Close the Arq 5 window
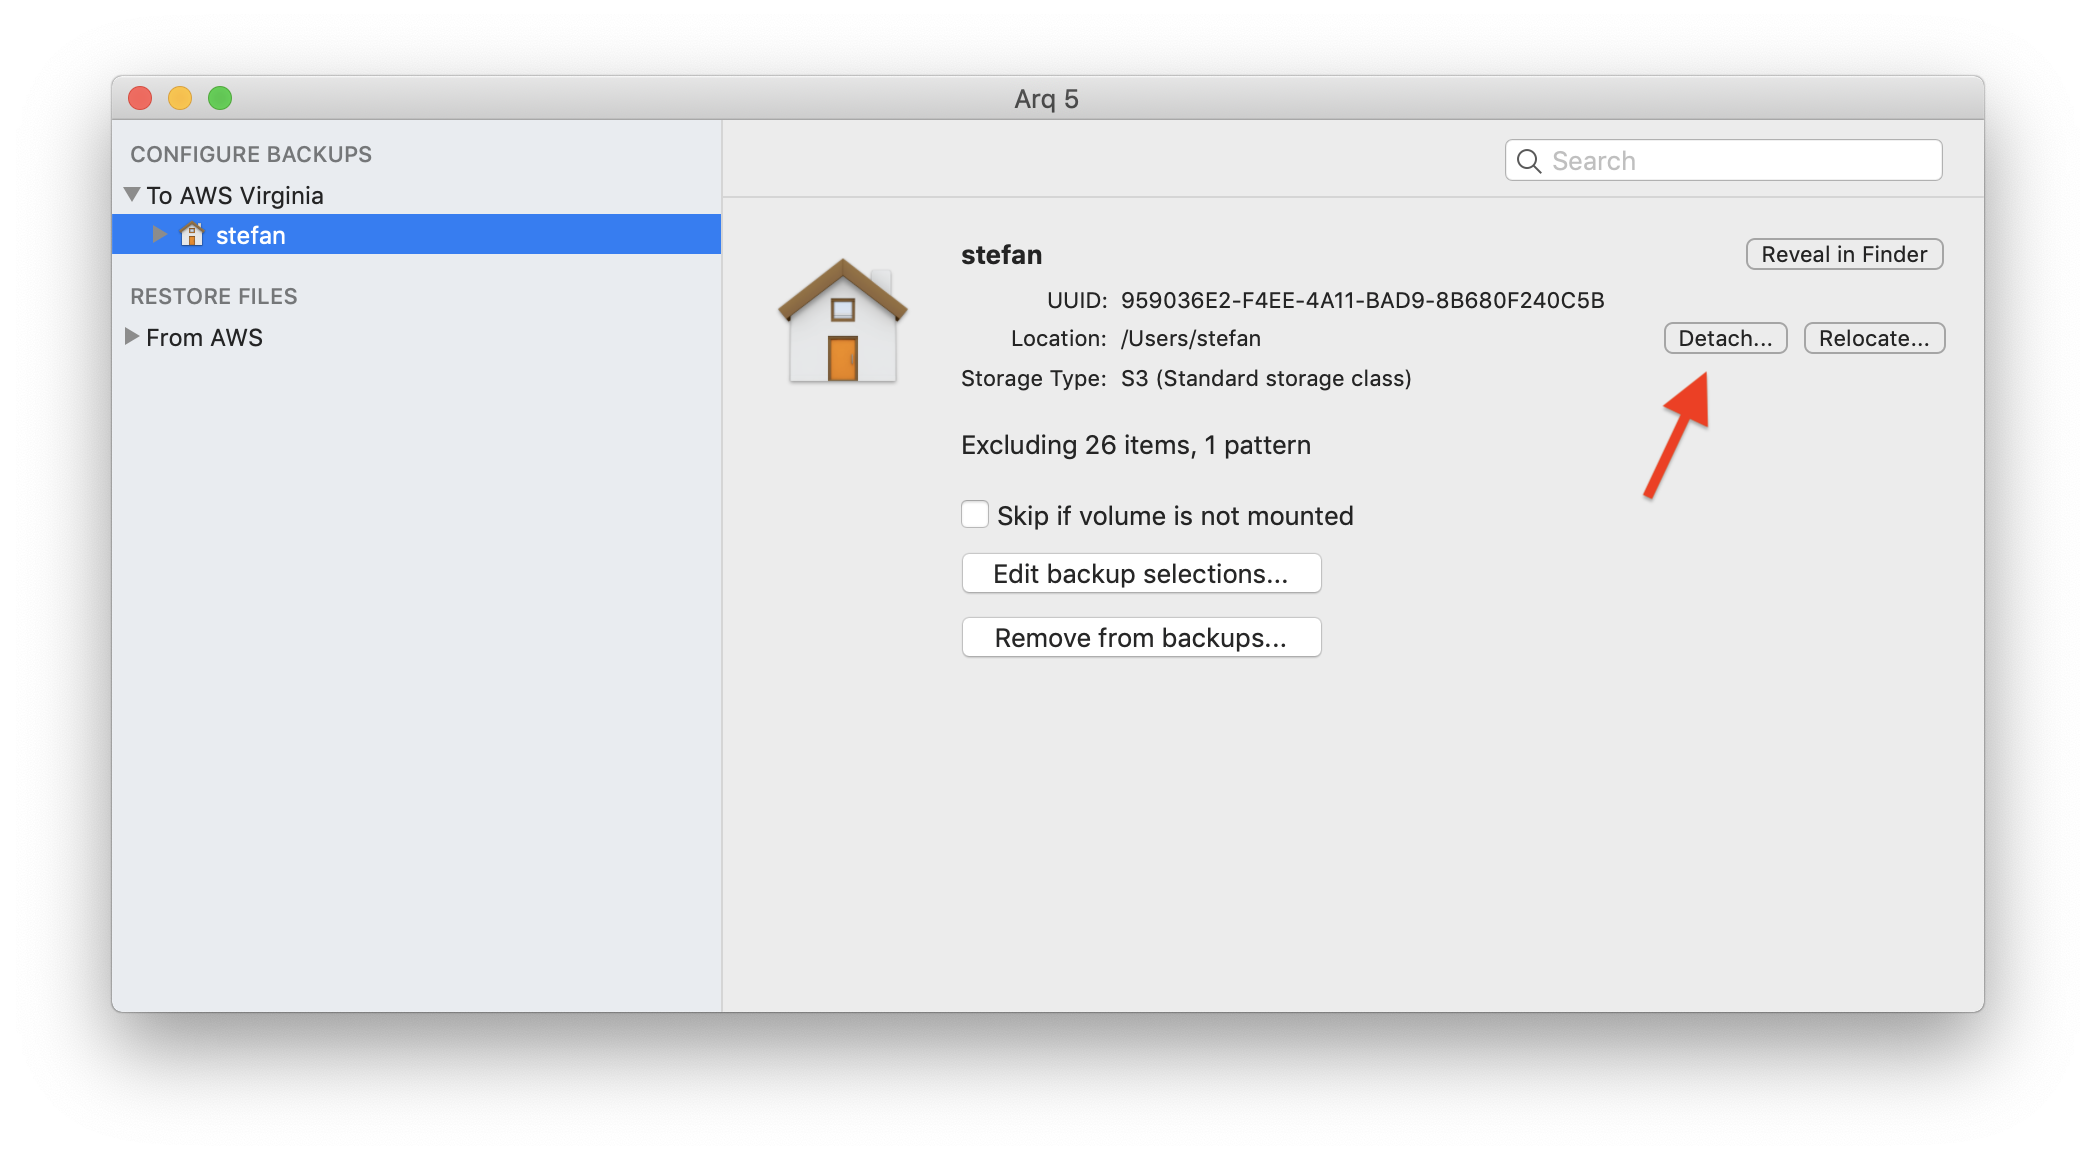The height and width of the screenshot is (1160, 2096). (x=140, y=98)
